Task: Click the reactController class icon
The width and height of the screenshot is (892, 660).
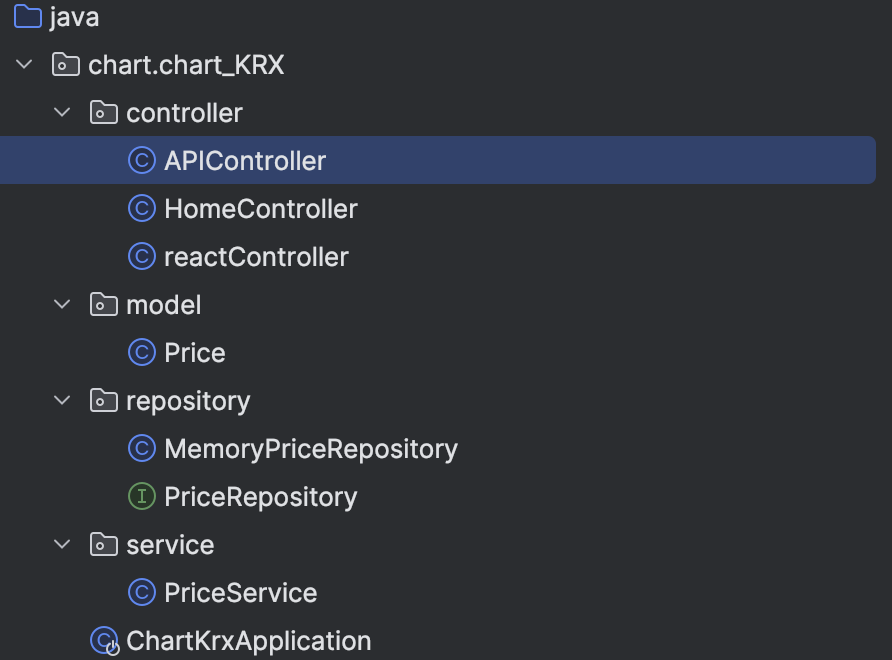Action: point(142,257)
